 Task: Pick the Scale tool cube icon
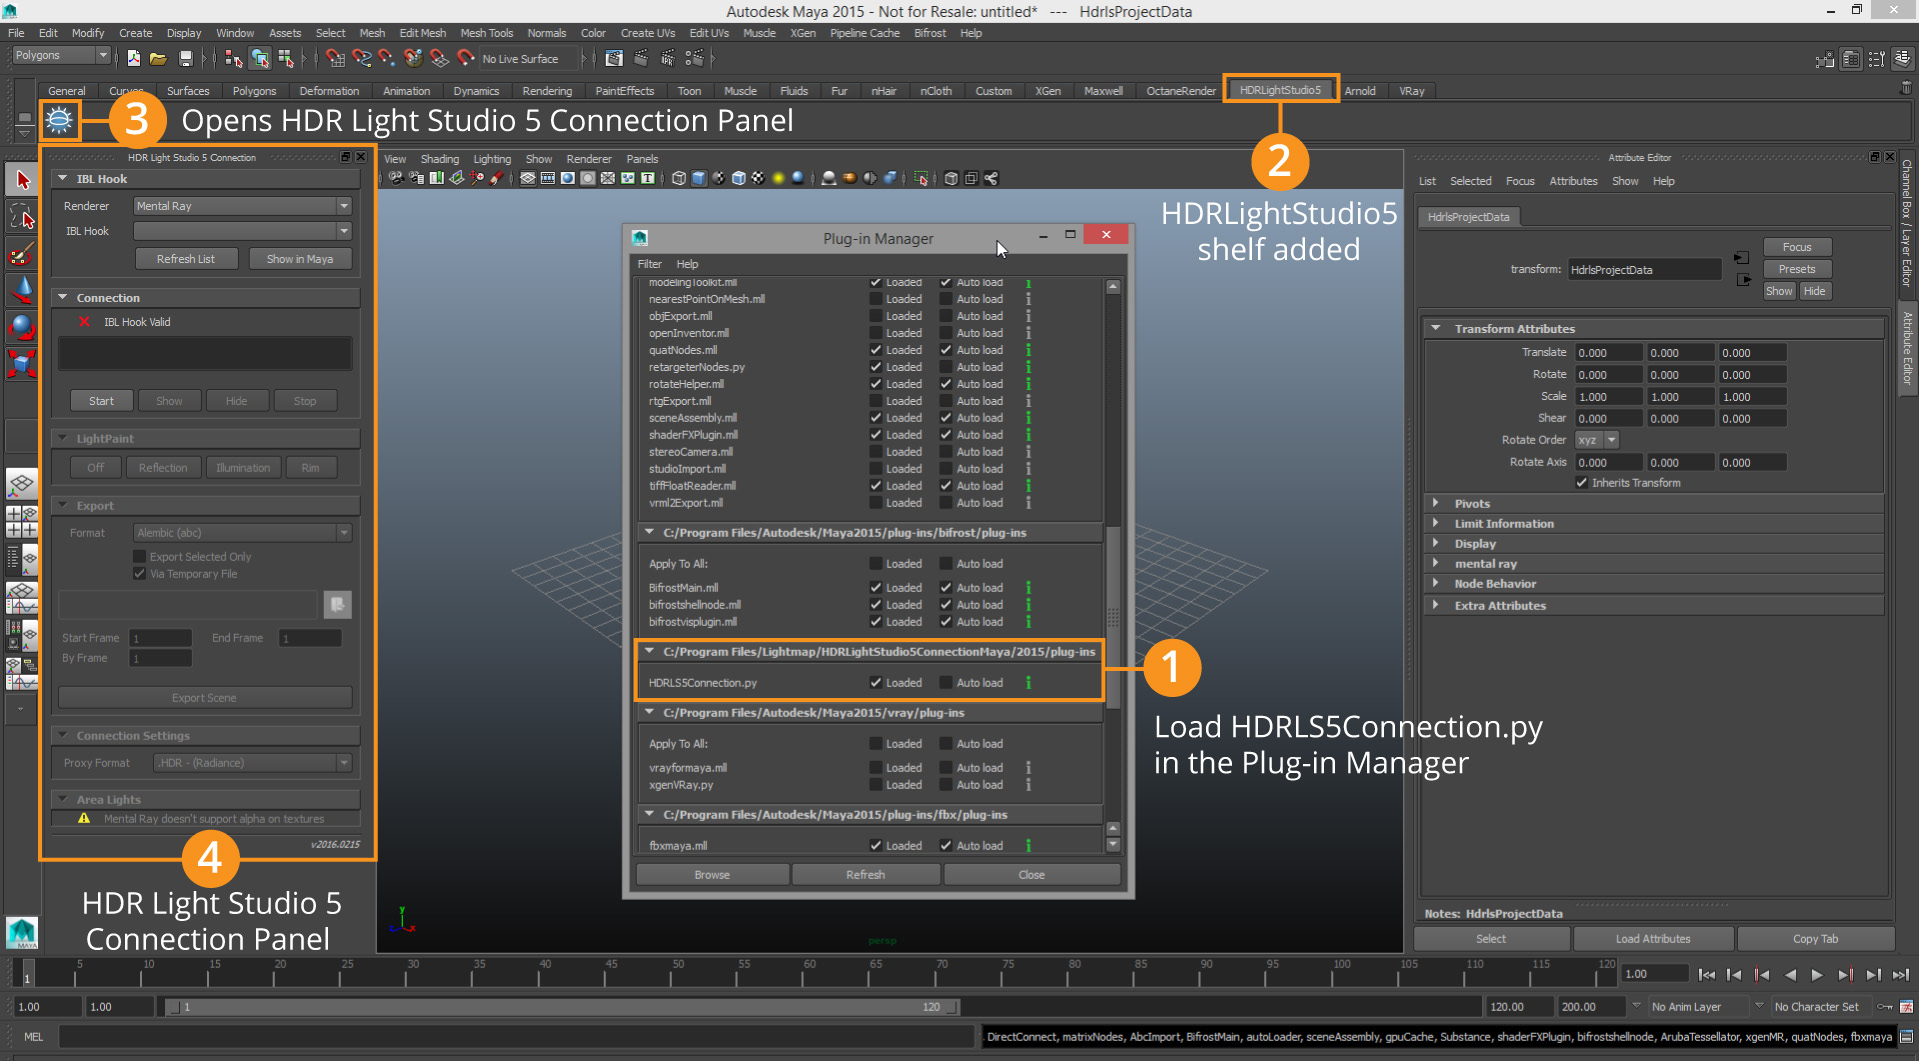click(x=22, y=363)
